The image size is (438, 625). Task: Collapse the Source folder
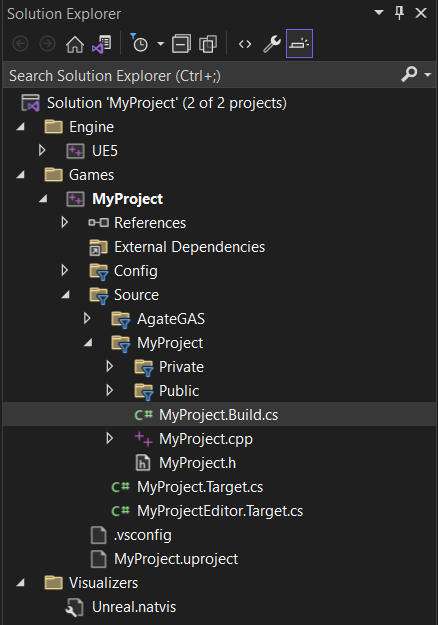65,295
